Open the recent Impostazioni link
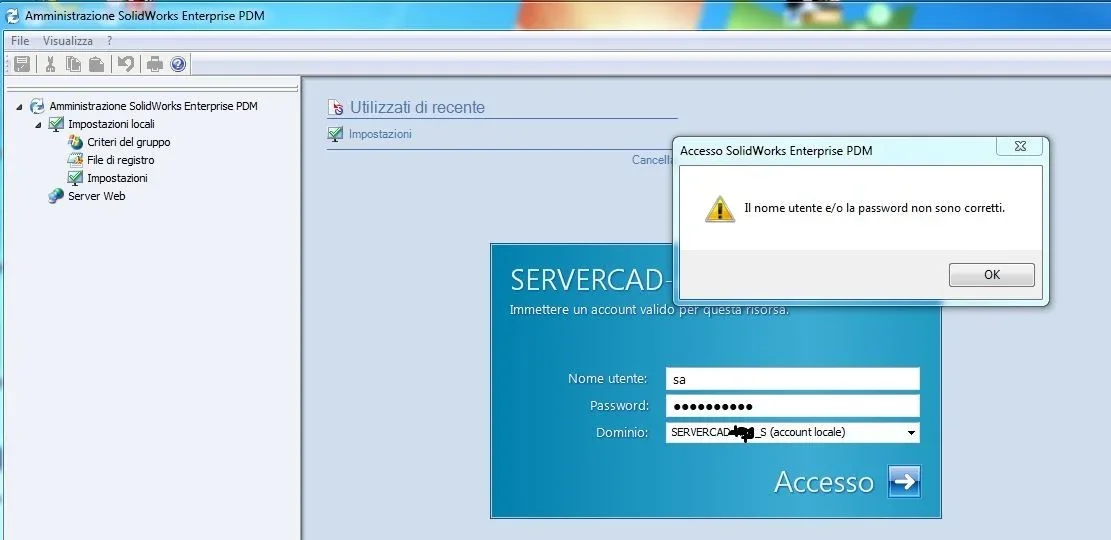 [380, 134]
